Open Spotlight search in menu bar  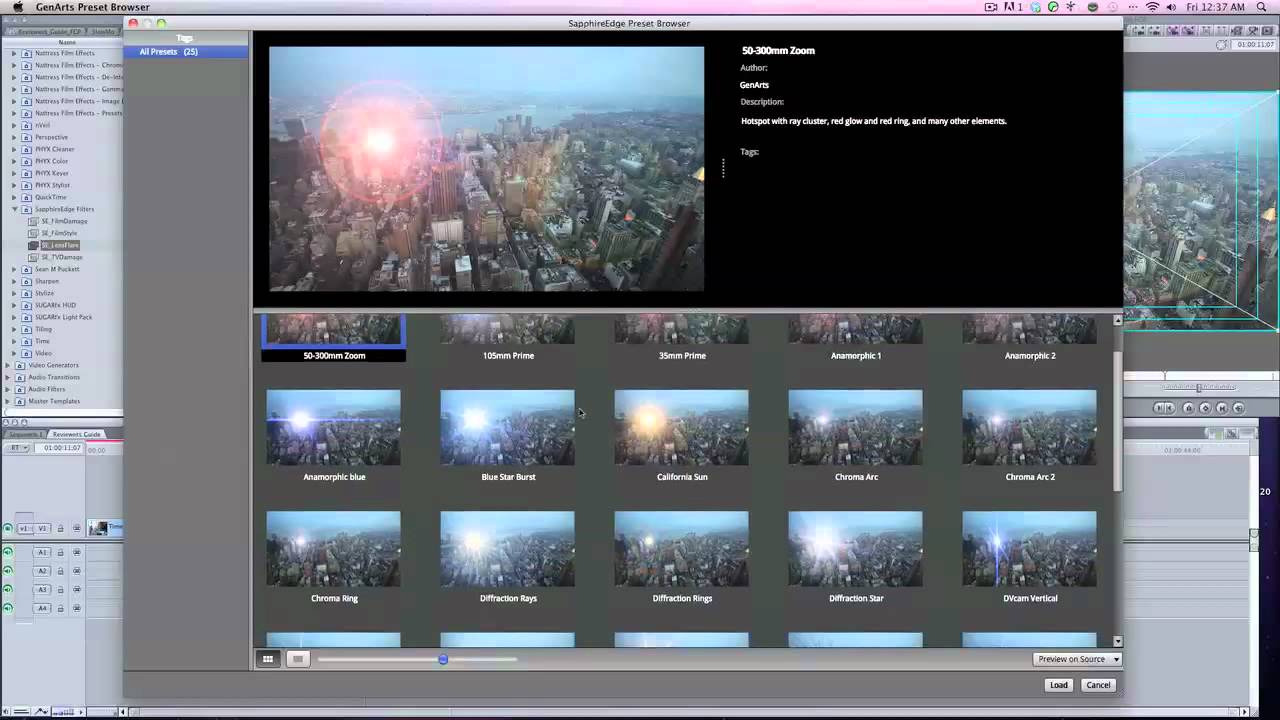tap(1261, 7)
